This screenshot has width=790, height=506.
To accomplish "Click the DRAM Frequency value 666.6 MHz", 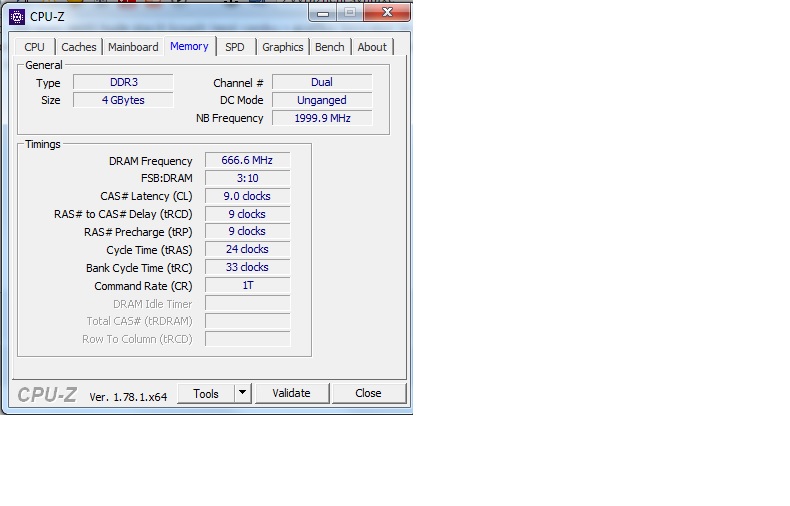I will click(247, 160).
